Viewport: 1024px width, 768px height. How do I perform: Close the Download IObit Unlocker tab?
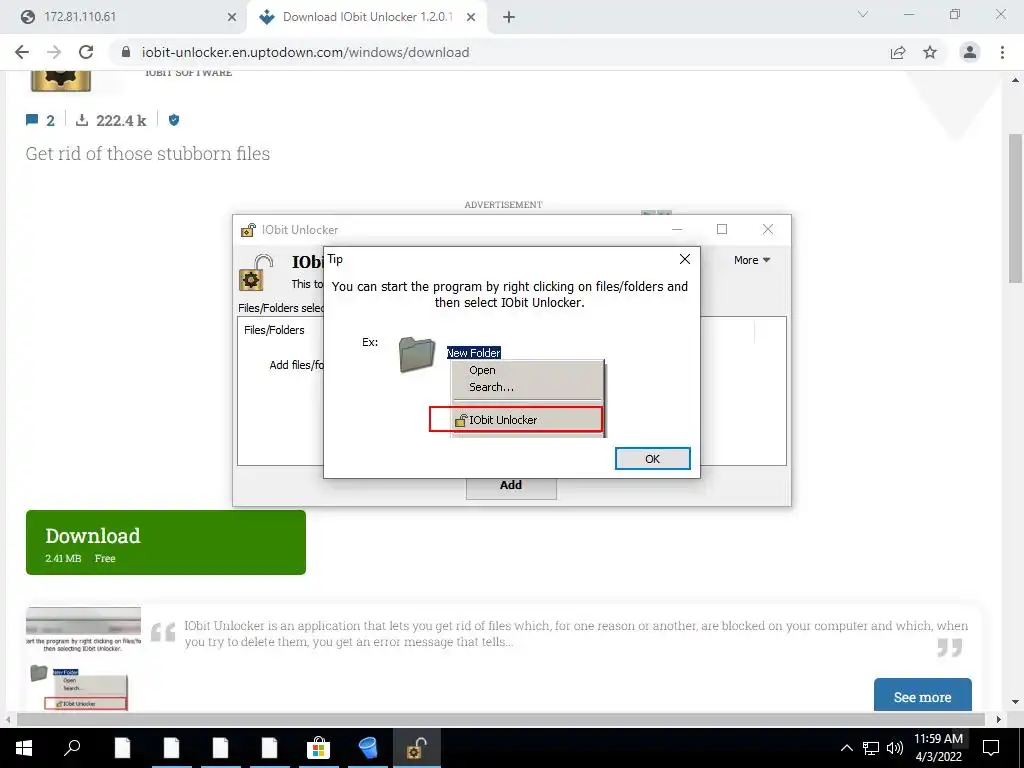tap(471, 17)
